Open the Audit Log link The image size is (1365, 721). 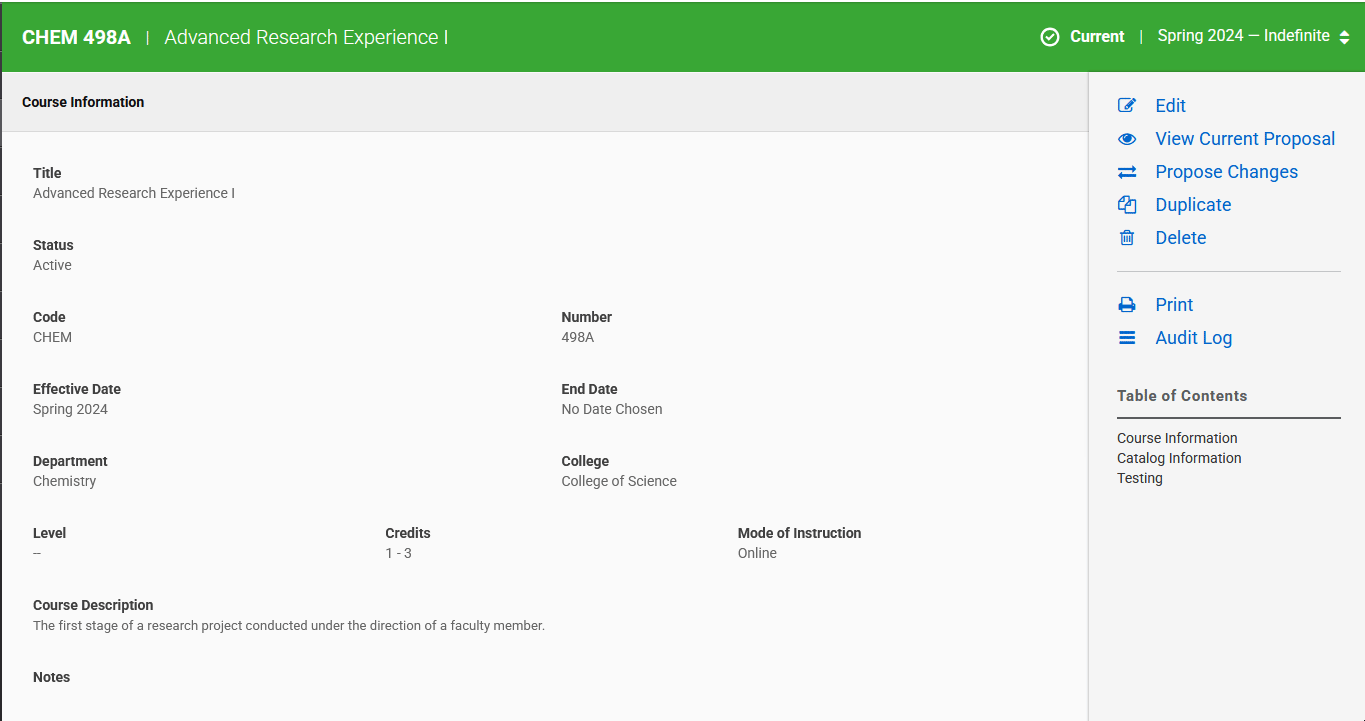point(1193,338)
